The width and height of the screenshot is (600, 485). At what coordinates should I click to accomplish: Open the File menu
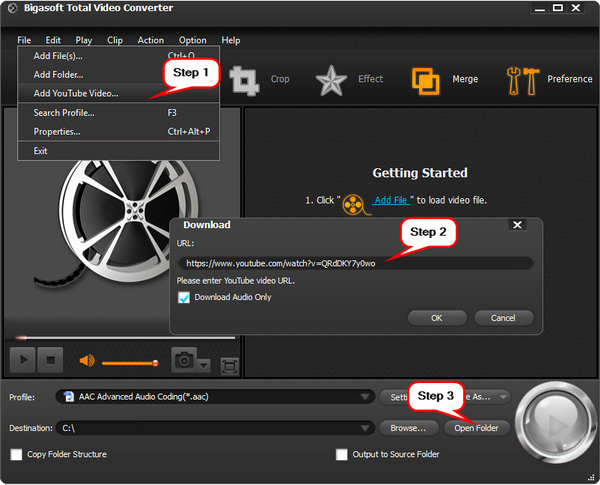click(x=24, y=40)
